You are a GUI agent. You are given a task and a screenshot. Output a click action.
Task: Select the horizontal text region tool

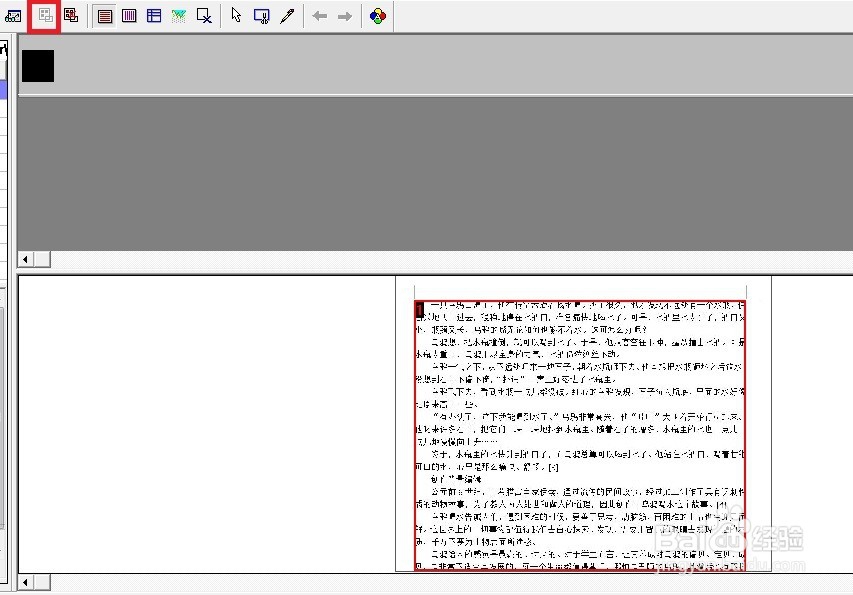104,15
